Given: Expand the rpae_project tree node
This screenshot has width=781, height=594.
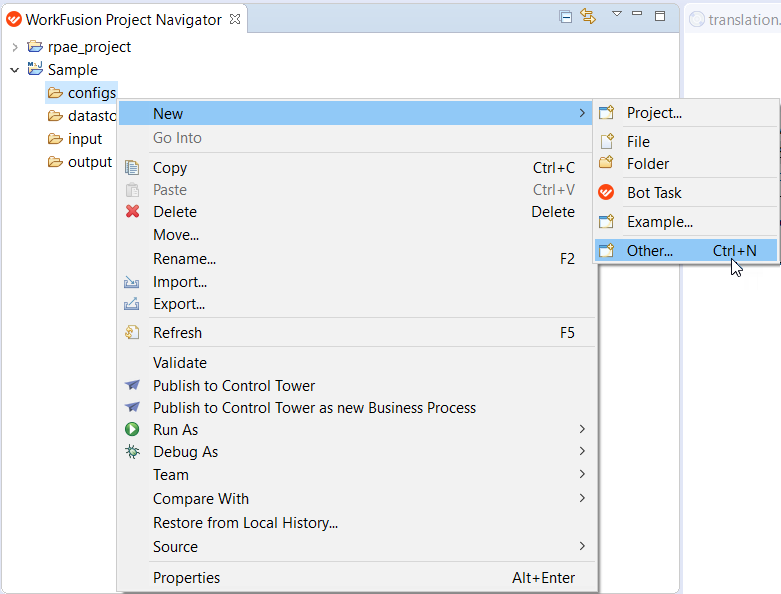Looking at the screenshot, I should pyautogui.click(x=15, y=47).
